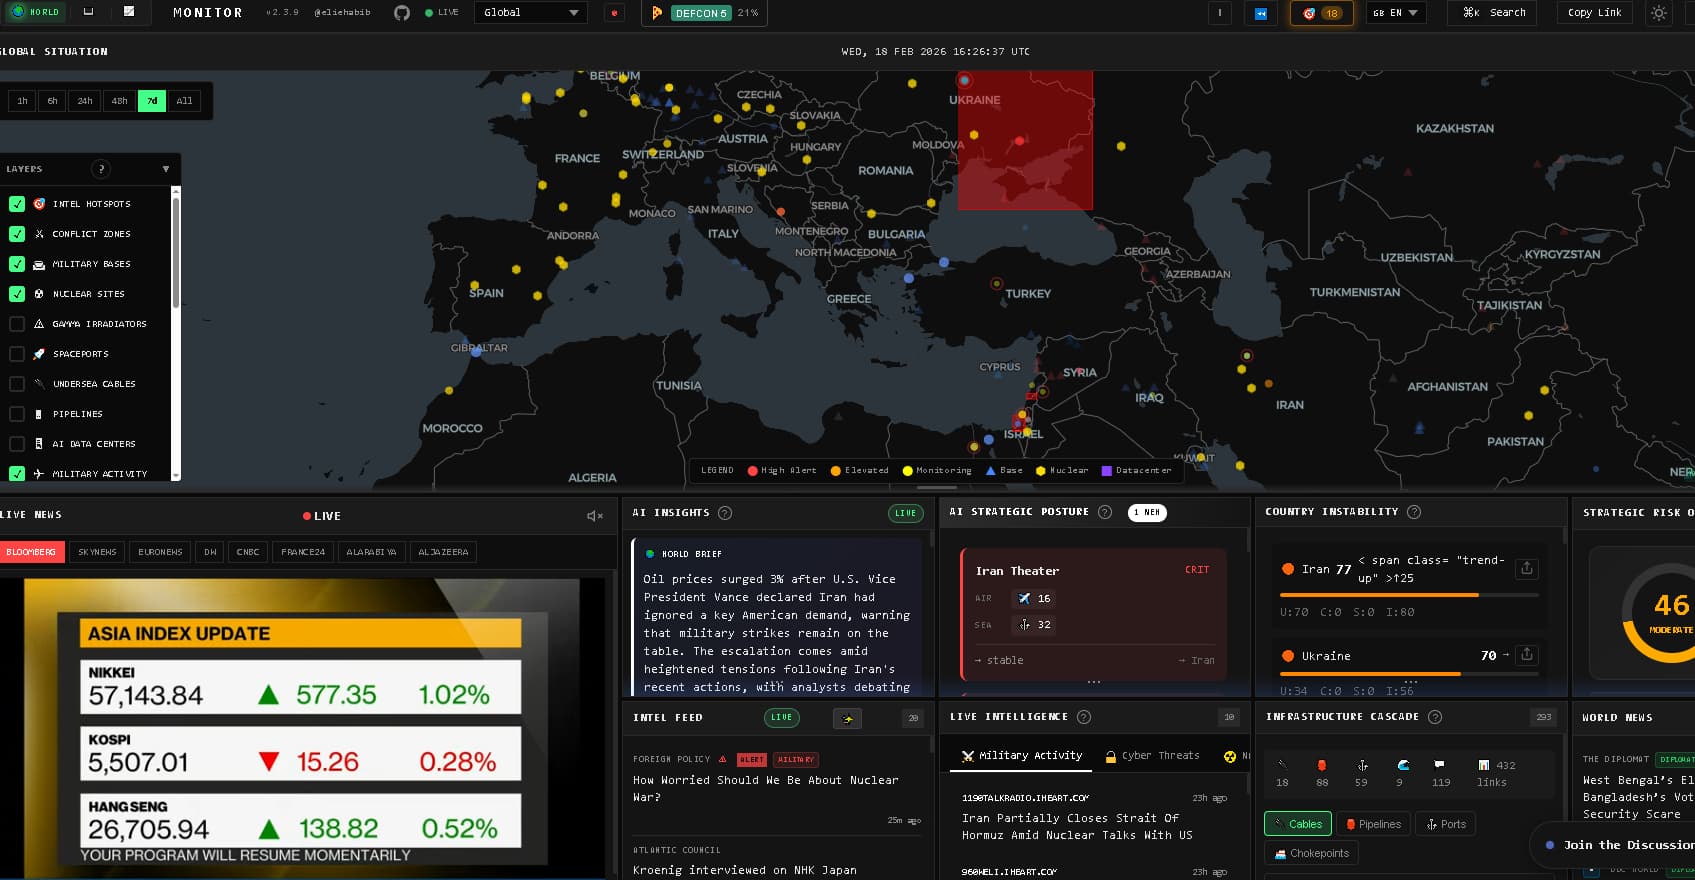Screen dimensions: 1695x880
Task: Collapse the Layers panel arrow
Action: coord(166,169)
